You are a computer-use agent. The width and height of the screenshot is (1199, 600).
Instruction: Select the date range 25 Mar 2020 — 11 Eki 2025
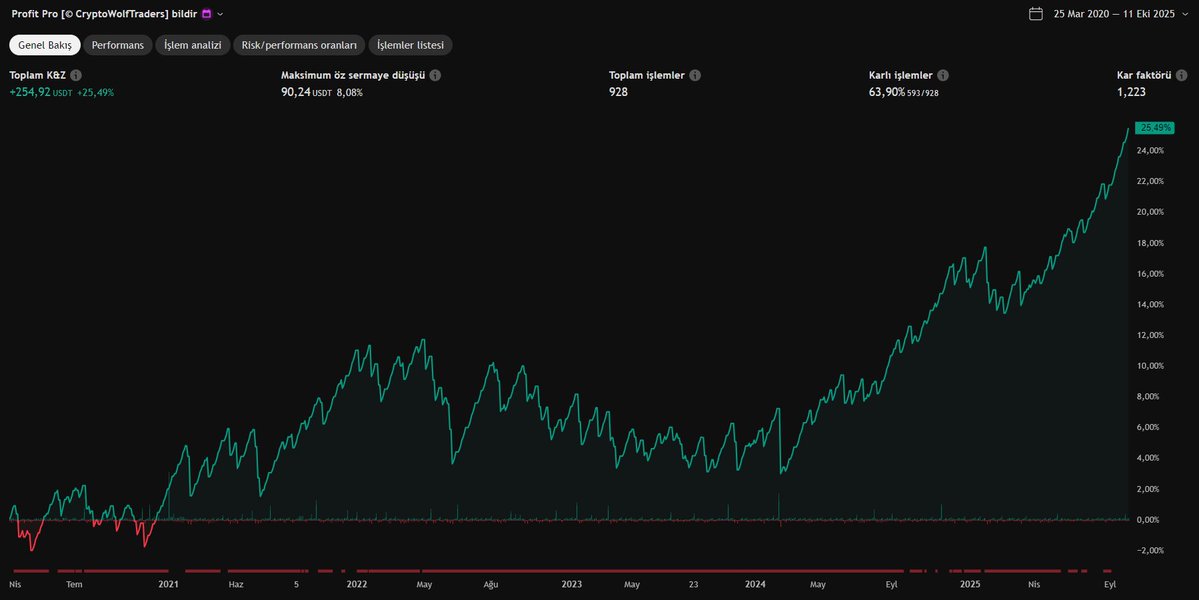click(1113, 14)
